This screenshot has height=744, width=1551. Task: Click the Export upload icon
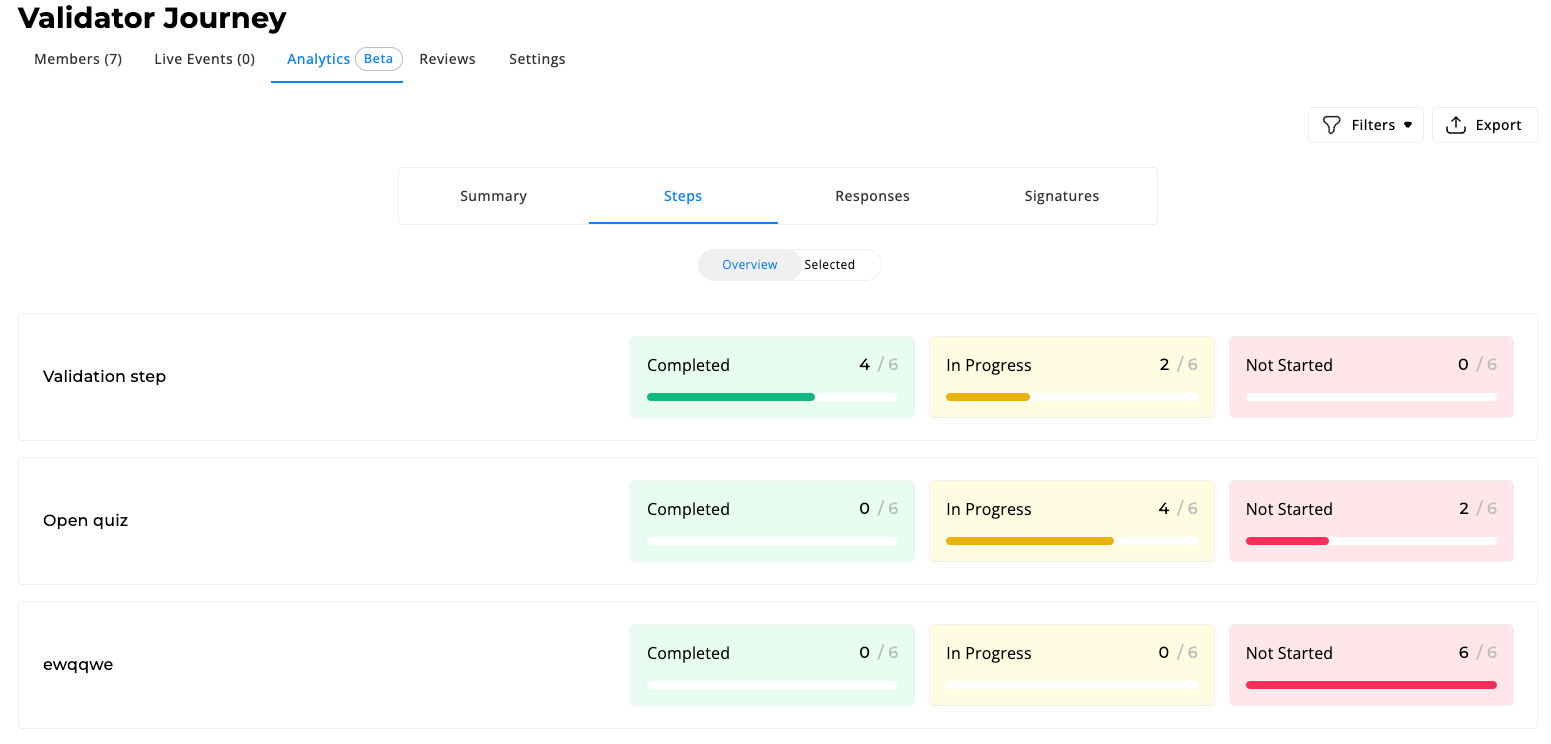[1456, 125]
